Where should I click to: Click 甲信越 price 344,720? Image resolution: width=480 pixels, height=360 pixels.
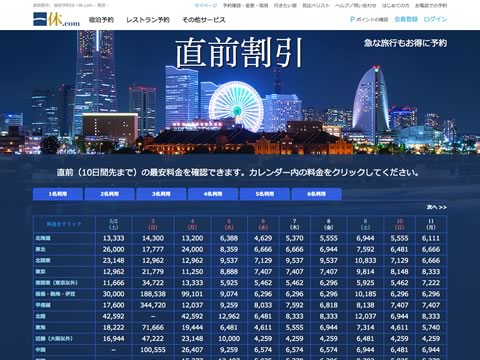tap(153, 305)
